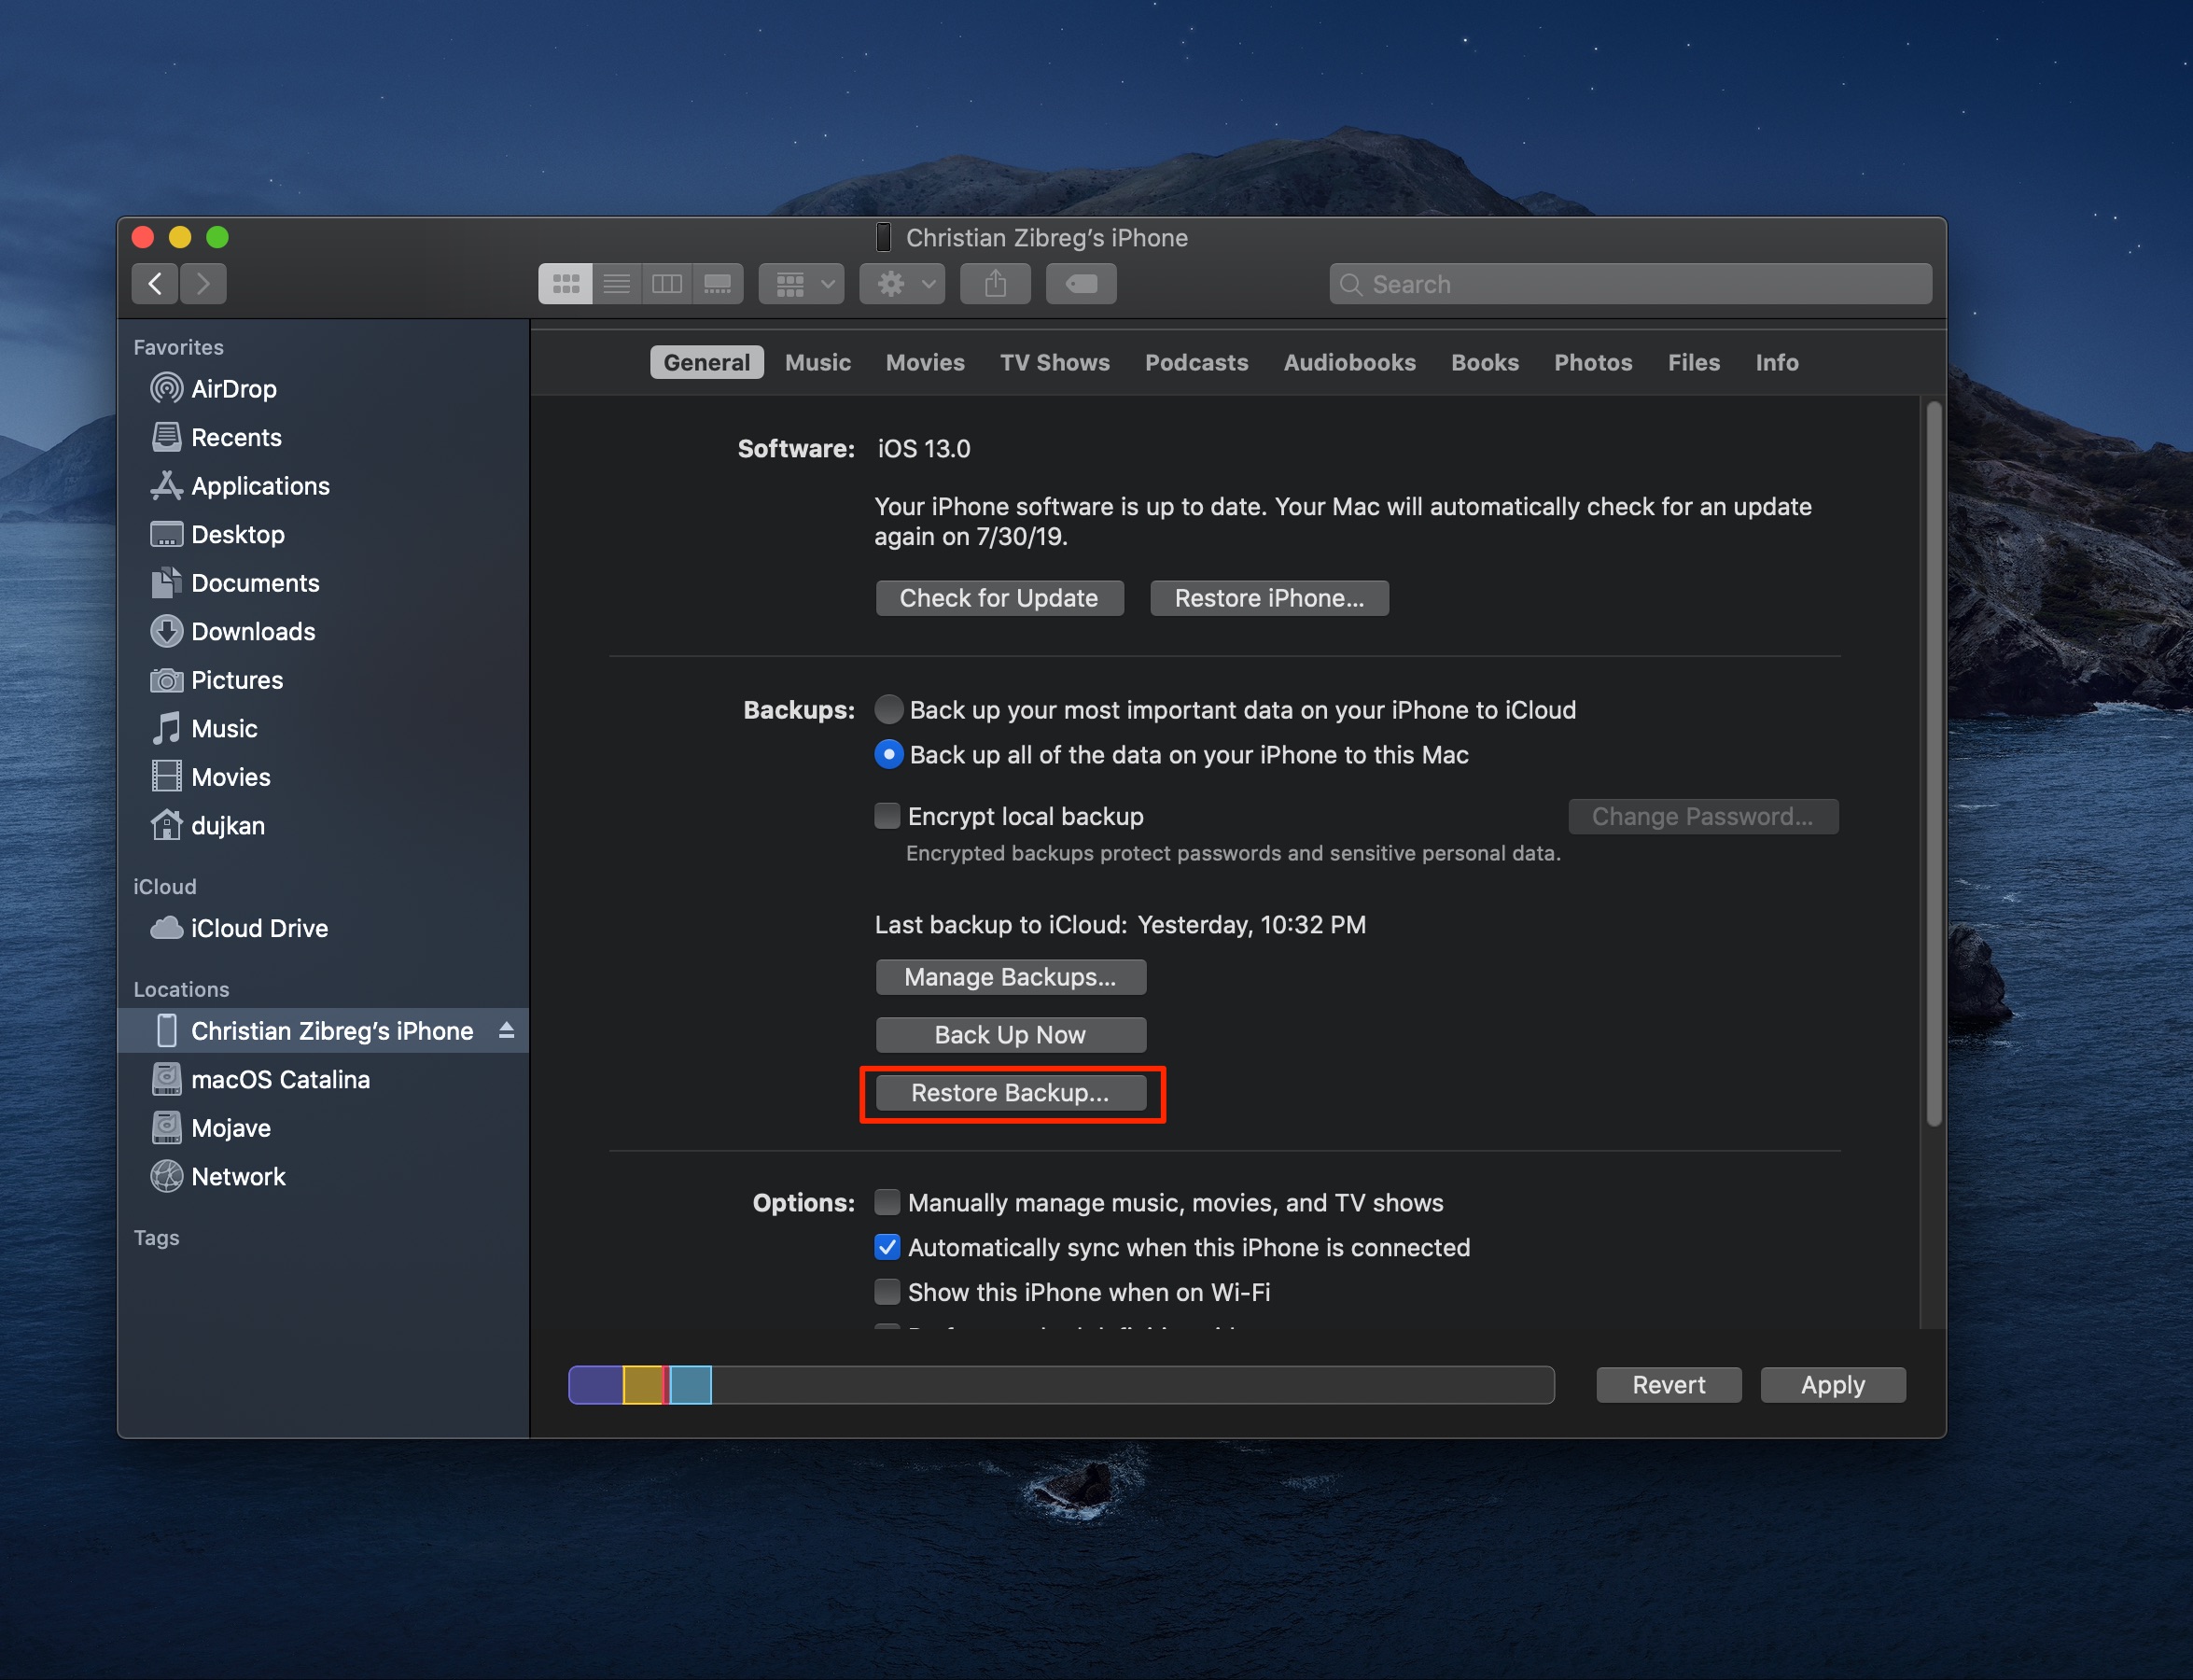2193x1680 pixels.
Task: Open the group-by arrangement dropdown
Action: pyautogui.click(x=802, y=284)
